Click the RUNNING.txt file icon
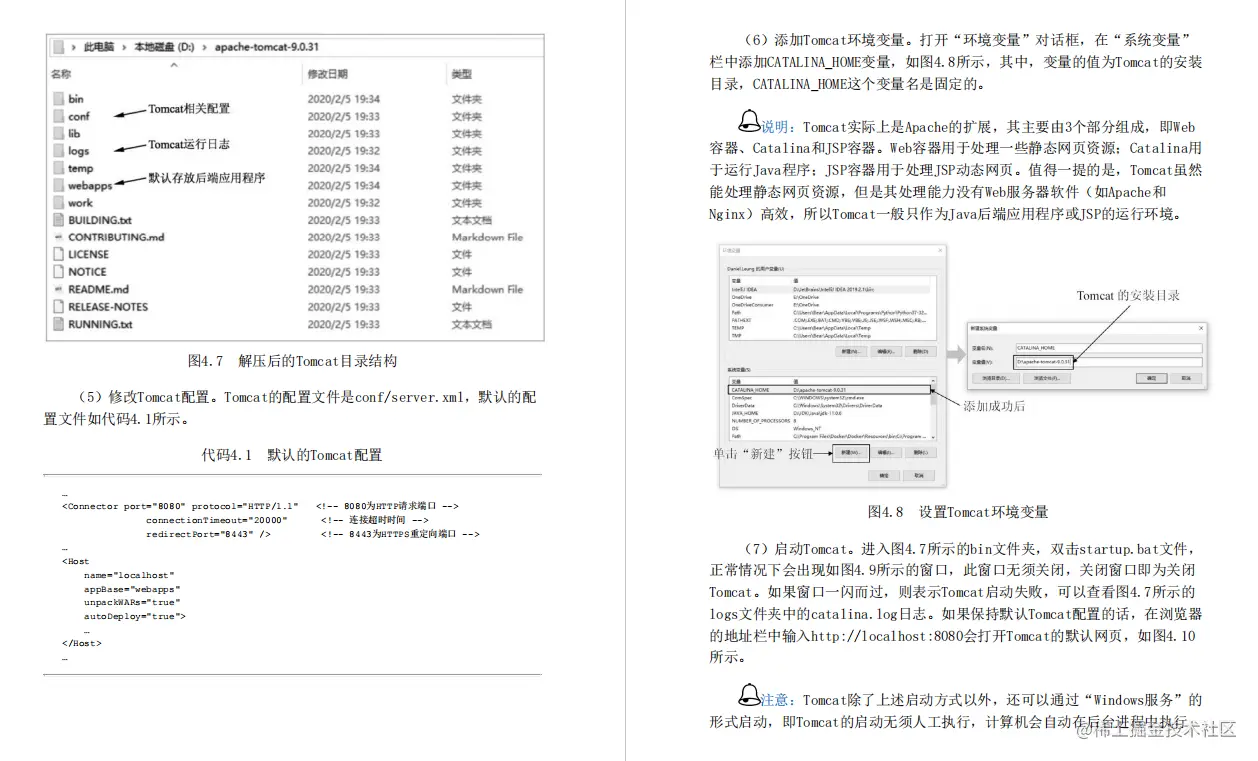1258x761 pixels. pos(59,324)
